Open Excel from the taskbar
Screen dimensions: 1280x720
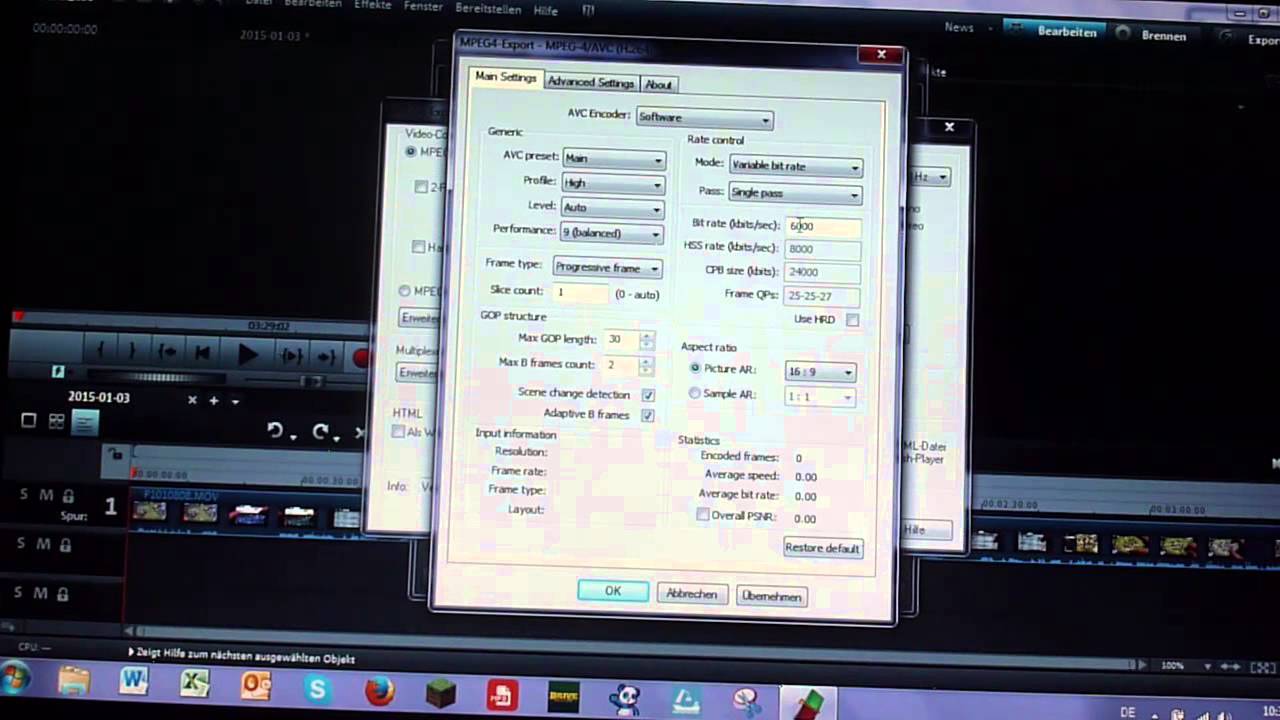click(x=195, y=685)
